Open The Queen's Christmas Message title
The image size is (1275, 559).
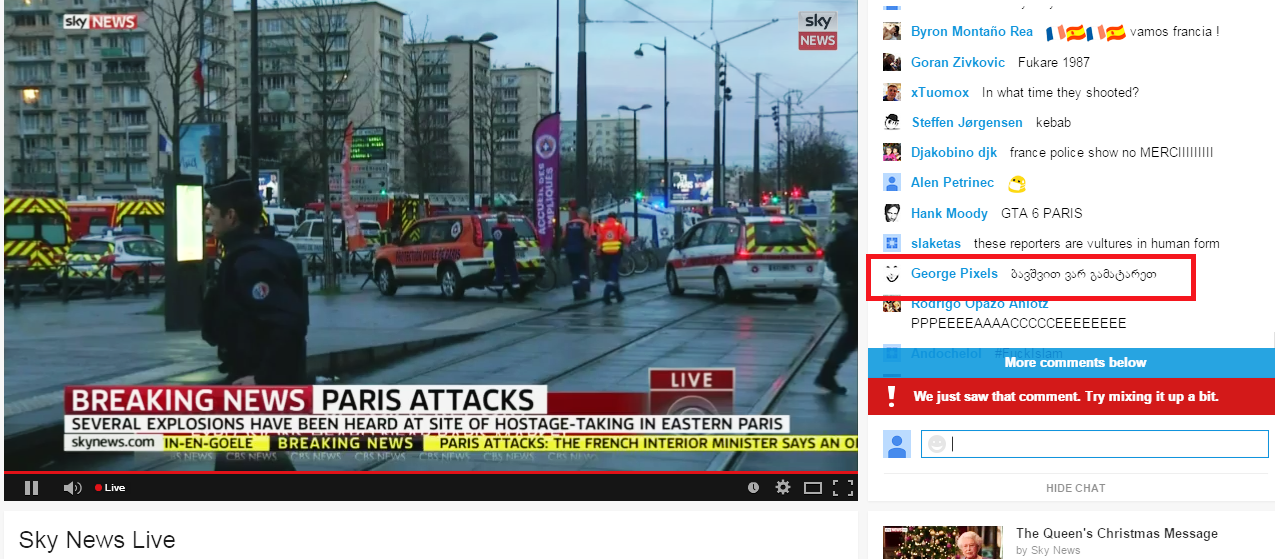[x=1116, y=533]
